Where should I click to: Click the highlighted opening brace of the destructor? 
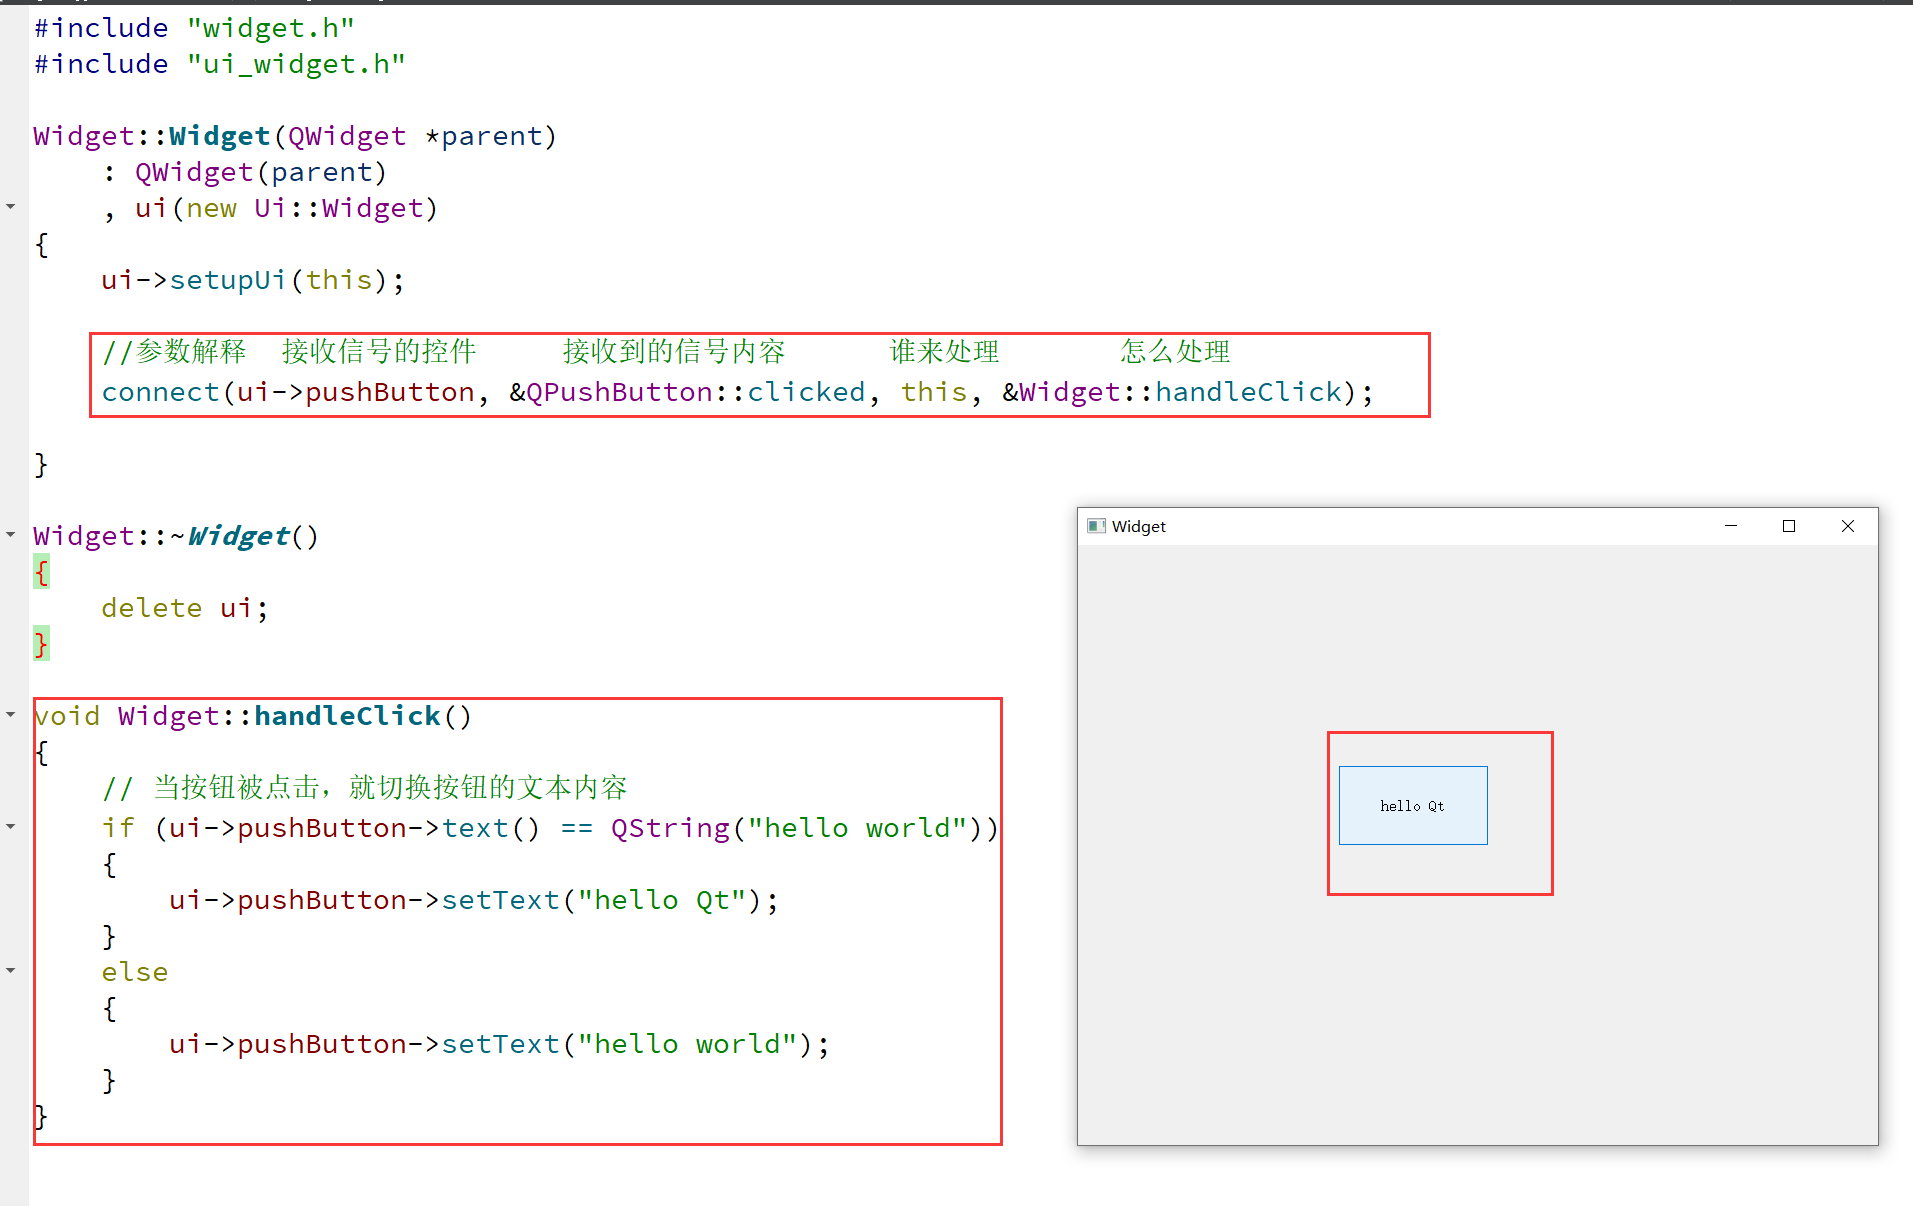point(41,572)
